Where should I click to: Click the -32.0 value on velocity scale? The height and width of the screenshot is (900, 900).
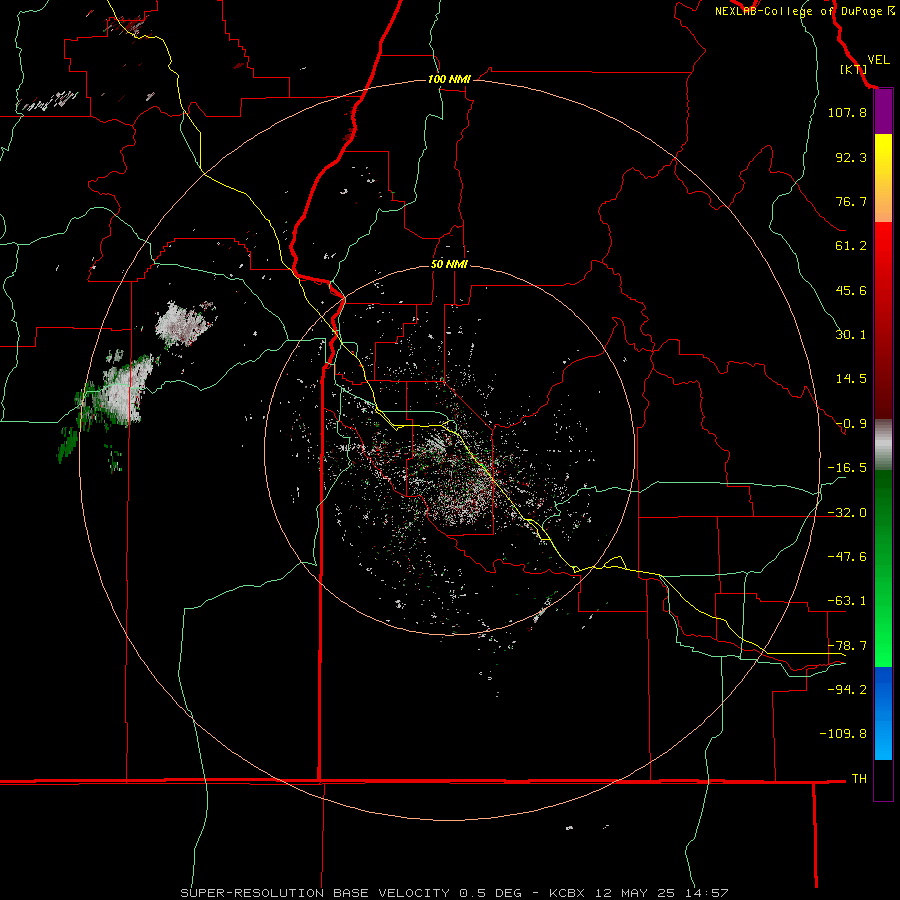pos(847,513)
